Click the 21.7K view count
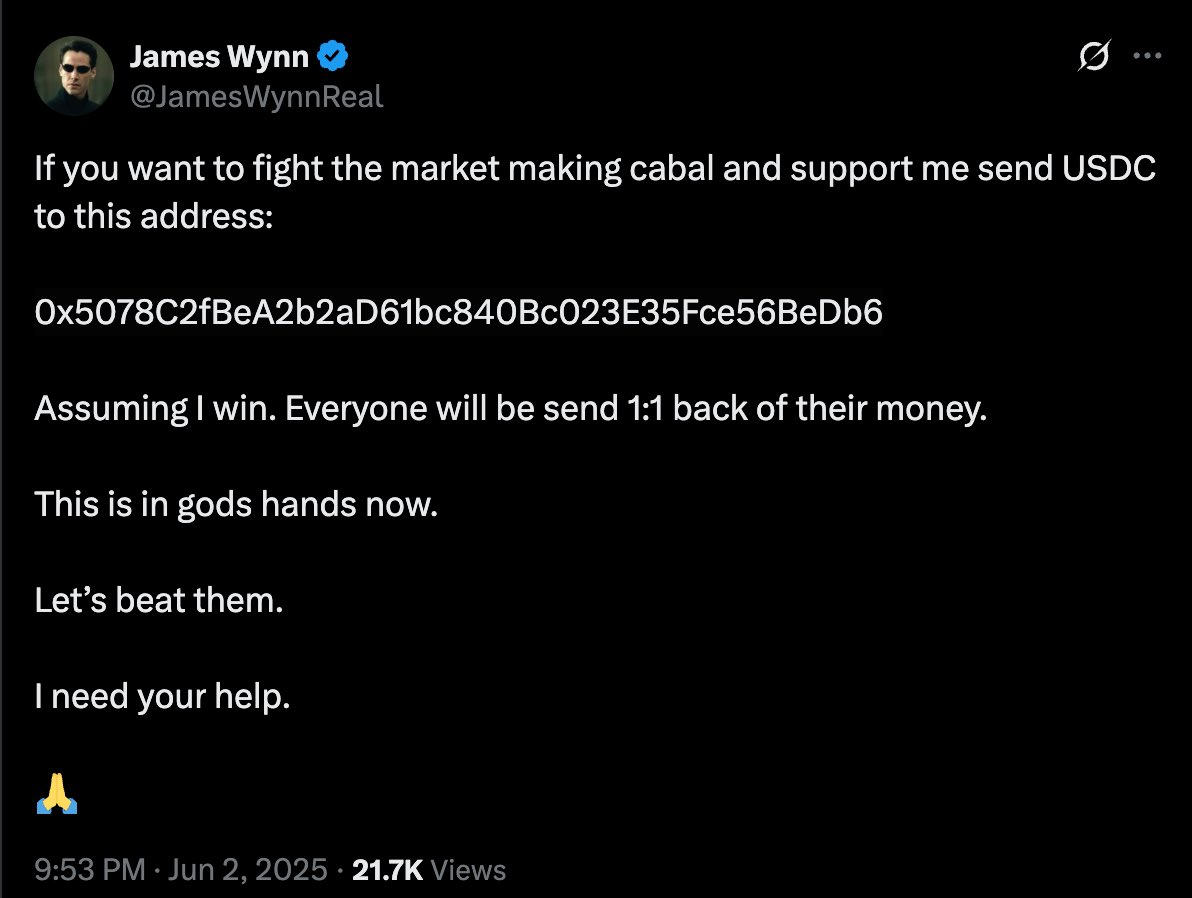This screenshot has width=1192, height=898. [388, 870]
